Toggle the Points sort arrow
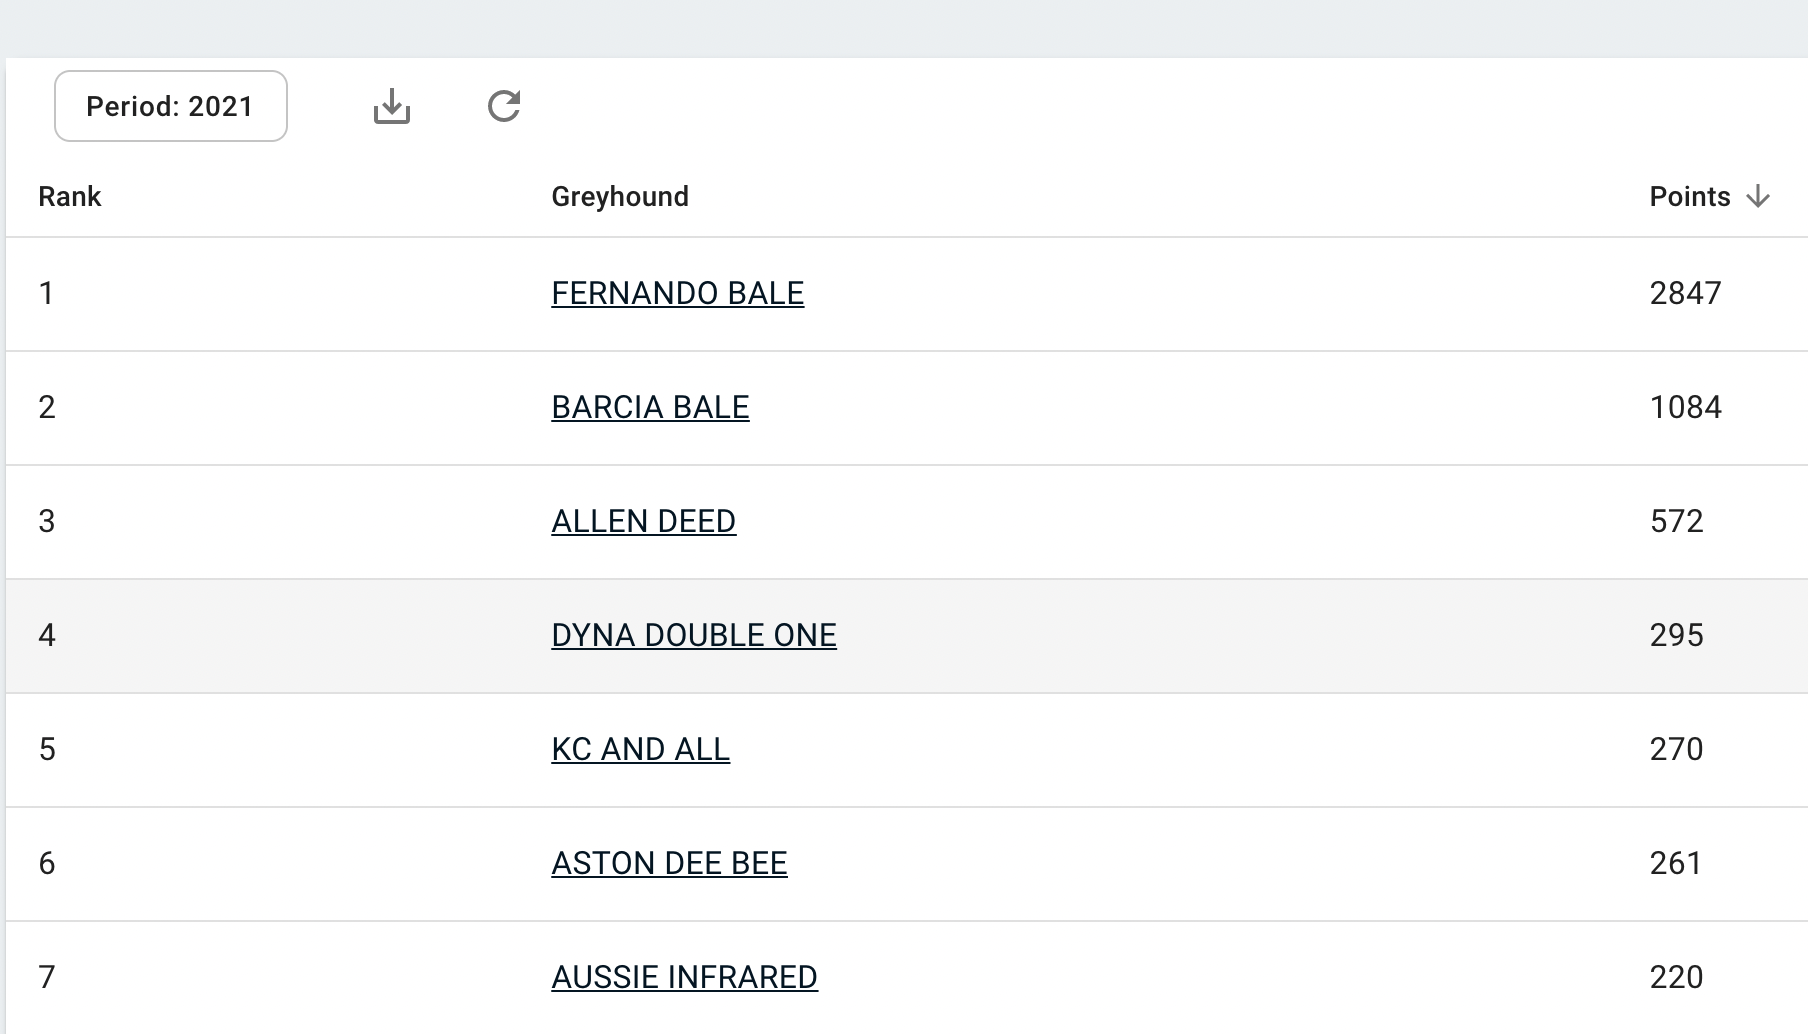Image resolution: width=1808 pixels, height=1034 pixels. (1758, 197)
